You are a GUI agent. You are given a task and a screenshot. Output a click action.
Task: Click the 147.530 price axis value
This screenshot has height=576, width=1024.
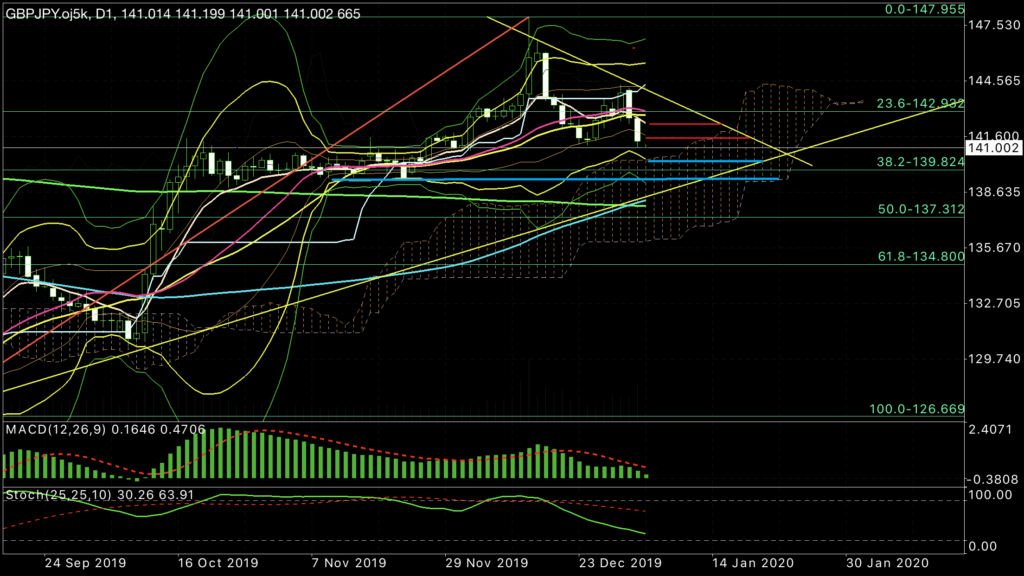(x=995, y=25)
